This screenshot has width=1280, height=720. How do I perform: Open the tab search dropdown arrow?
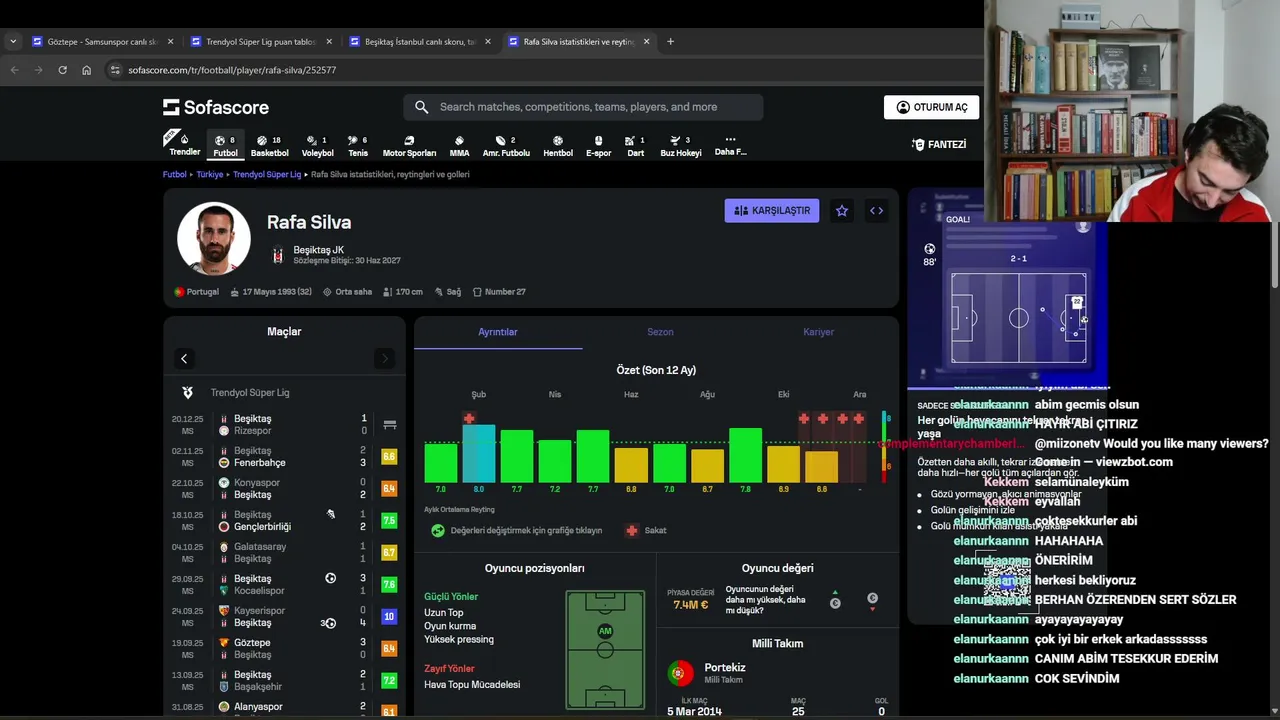coord(12,42)
